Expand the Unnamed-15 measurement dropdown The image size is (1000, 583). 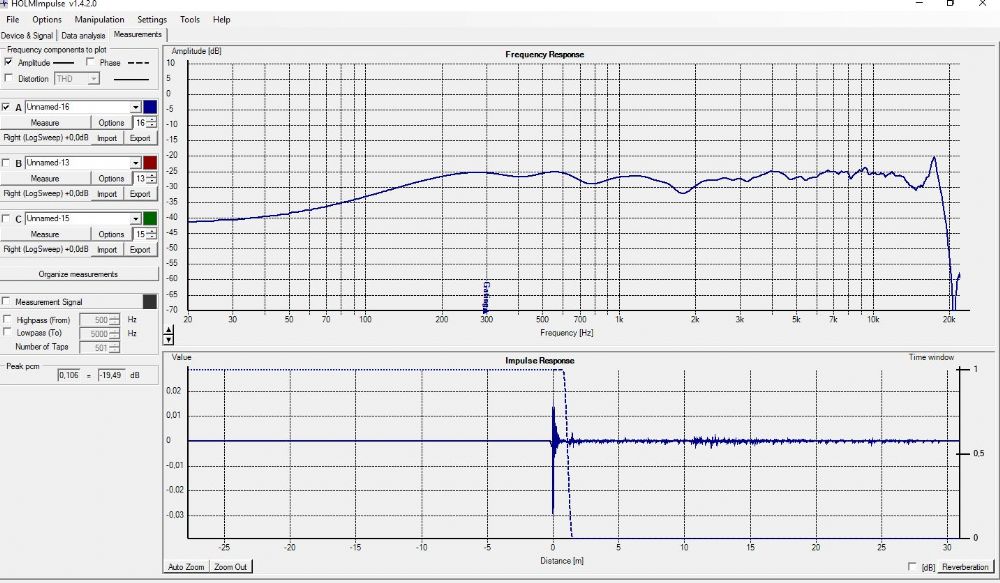coord(135,219)
